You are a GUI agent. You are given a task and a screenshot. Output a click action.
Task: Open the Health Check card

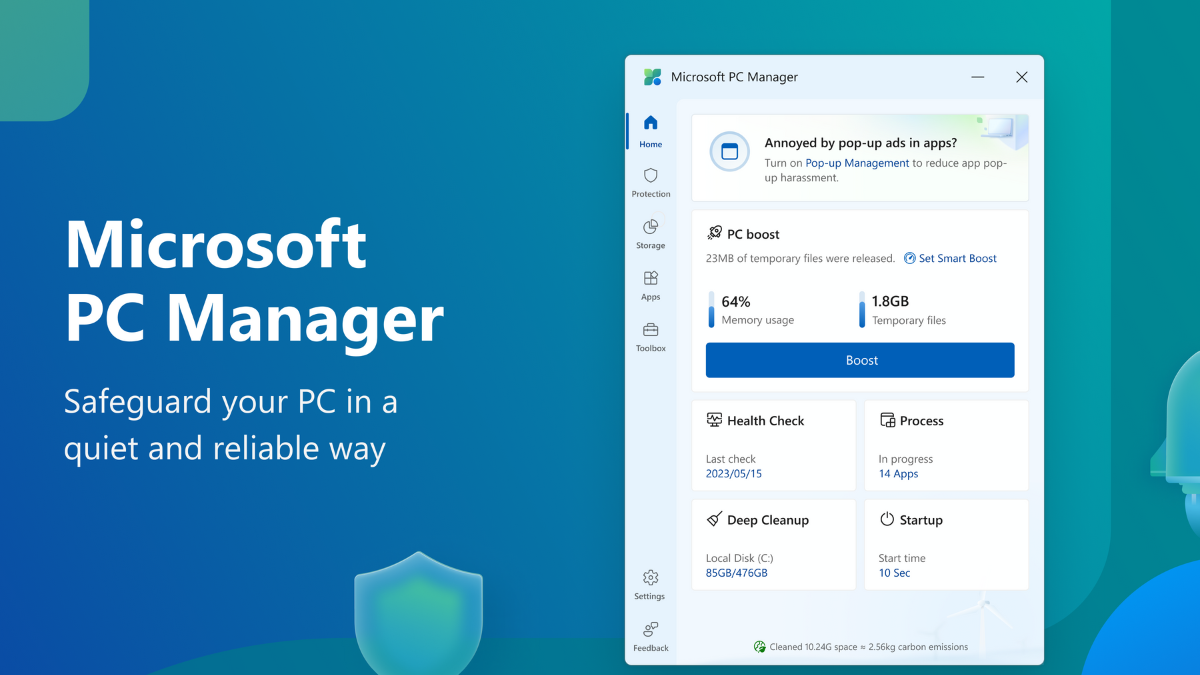(773, 445)
